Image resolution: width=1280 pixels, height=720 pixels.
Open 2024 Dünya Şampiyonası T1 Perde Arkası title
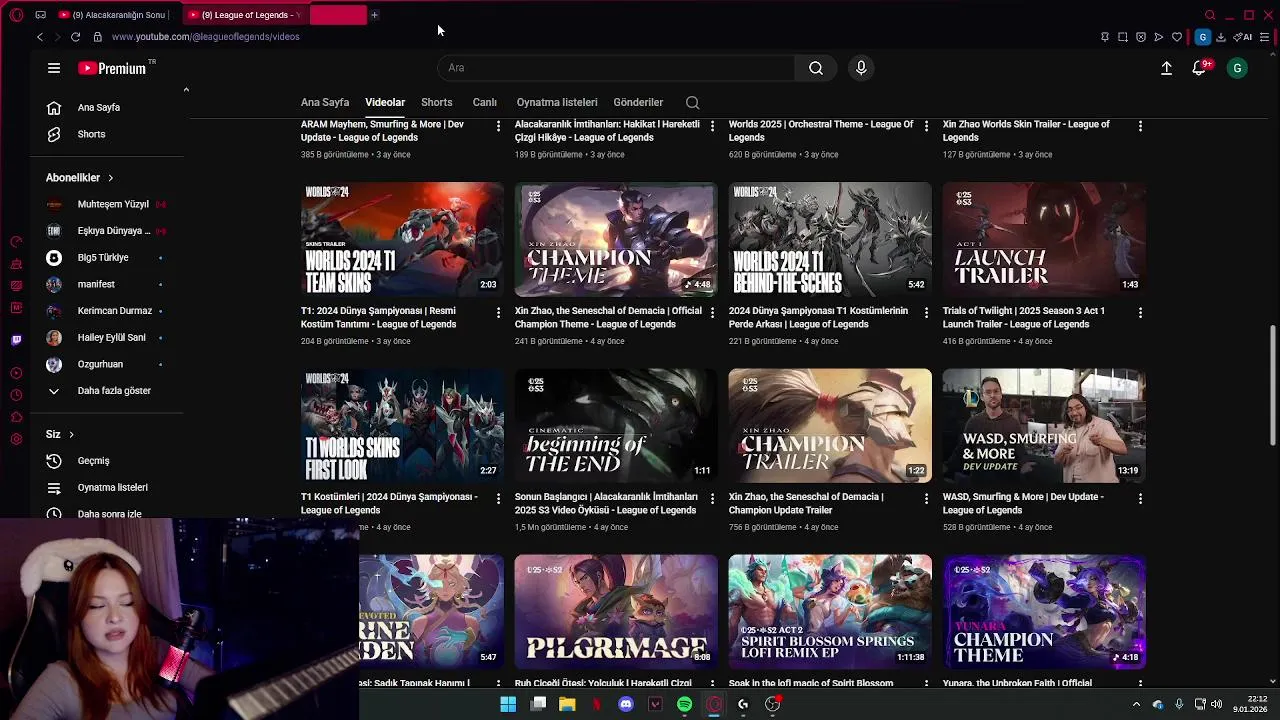818,317
